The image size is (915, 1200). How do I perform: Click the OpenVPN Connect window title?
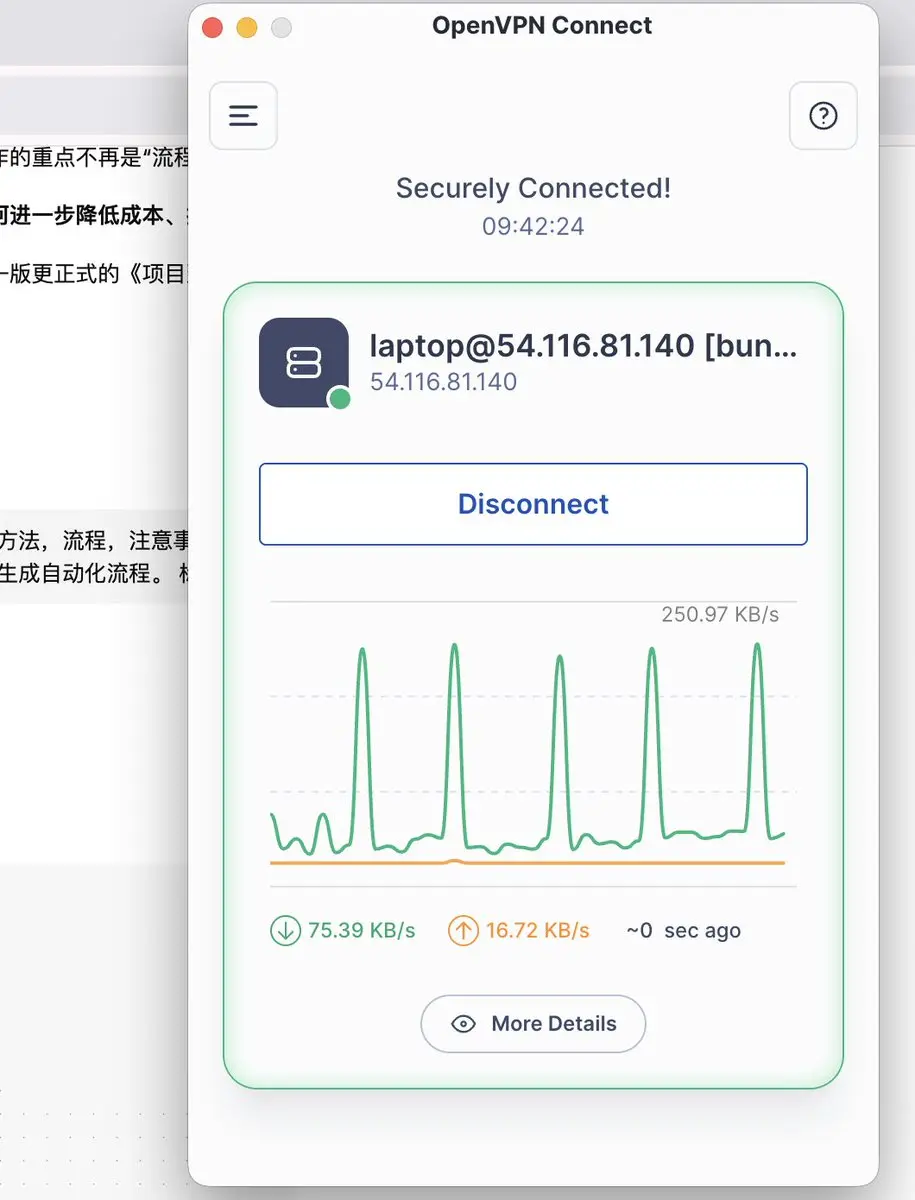coord(542,26)
